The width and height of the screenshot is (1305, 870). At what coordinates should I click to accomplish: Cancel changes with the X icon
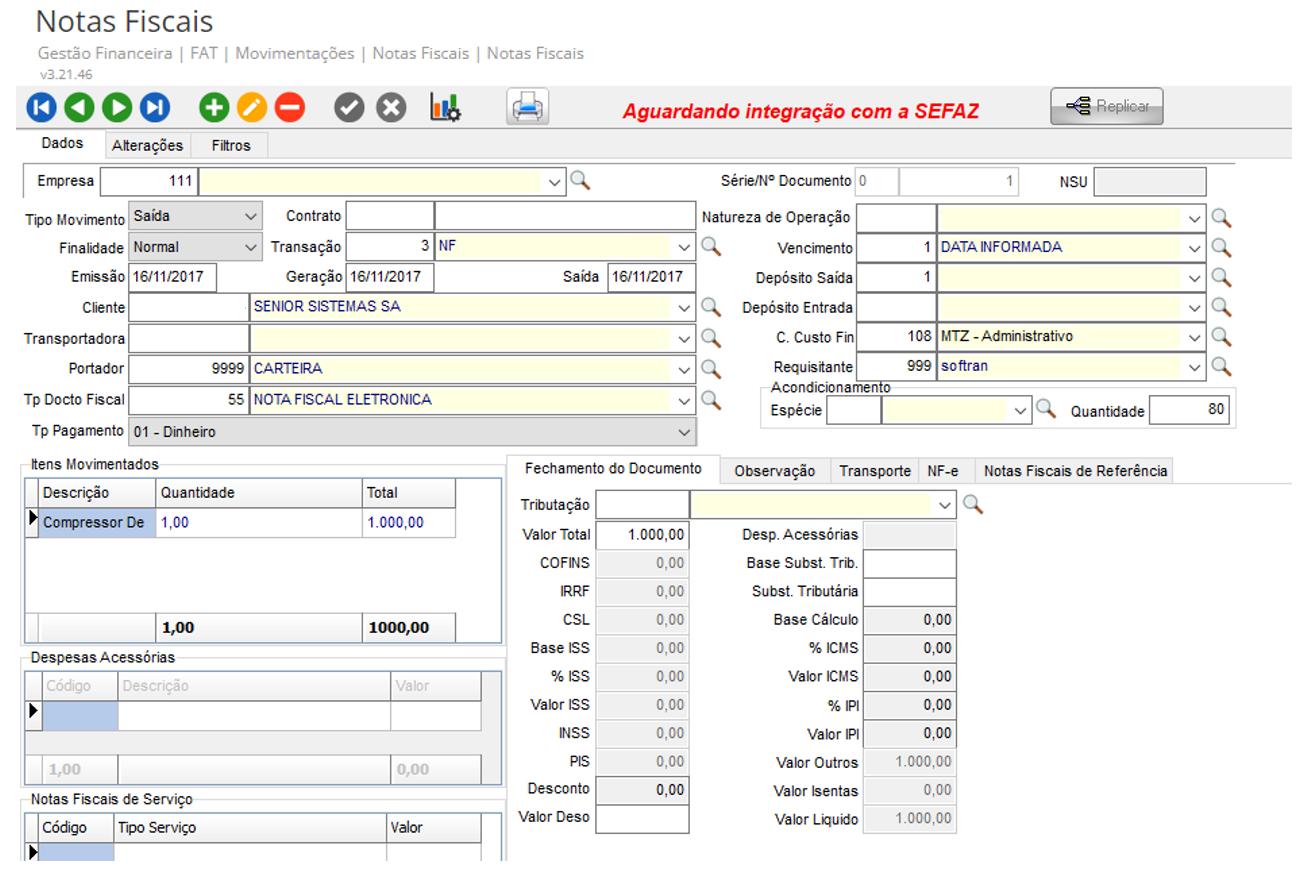[x=391, y=107]
